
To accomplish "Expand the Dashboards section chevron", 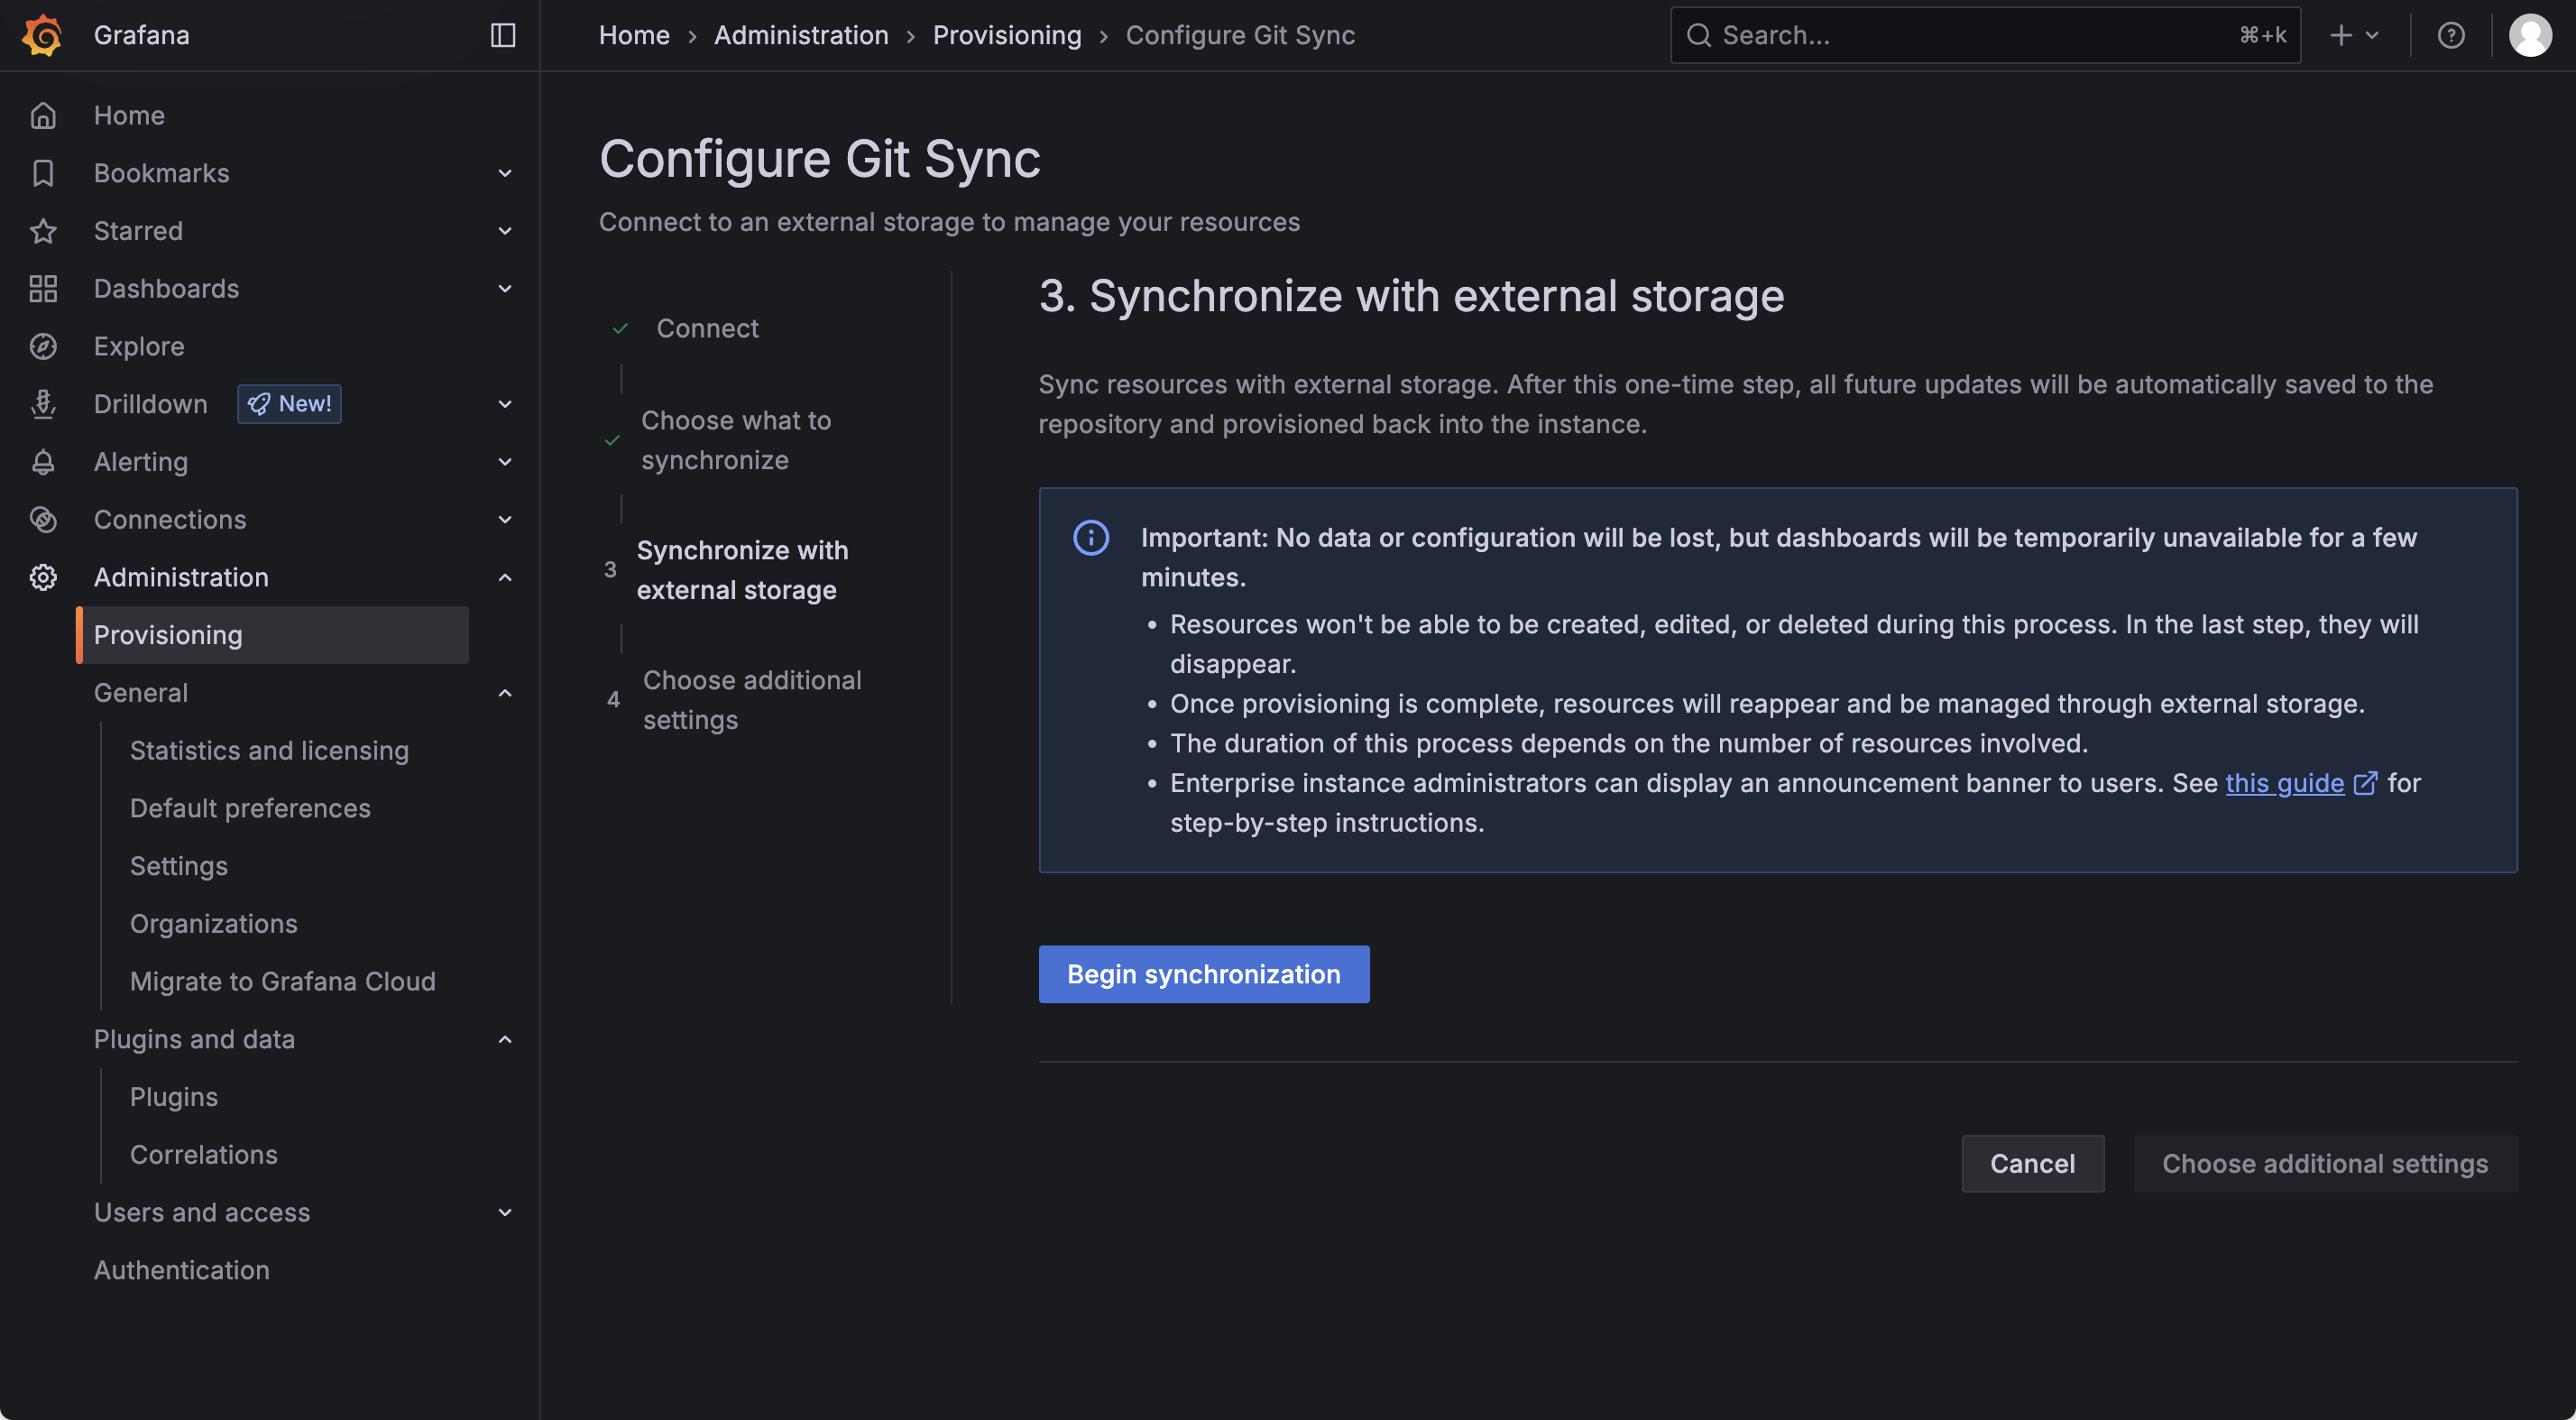I will click(x=505, y=289).
